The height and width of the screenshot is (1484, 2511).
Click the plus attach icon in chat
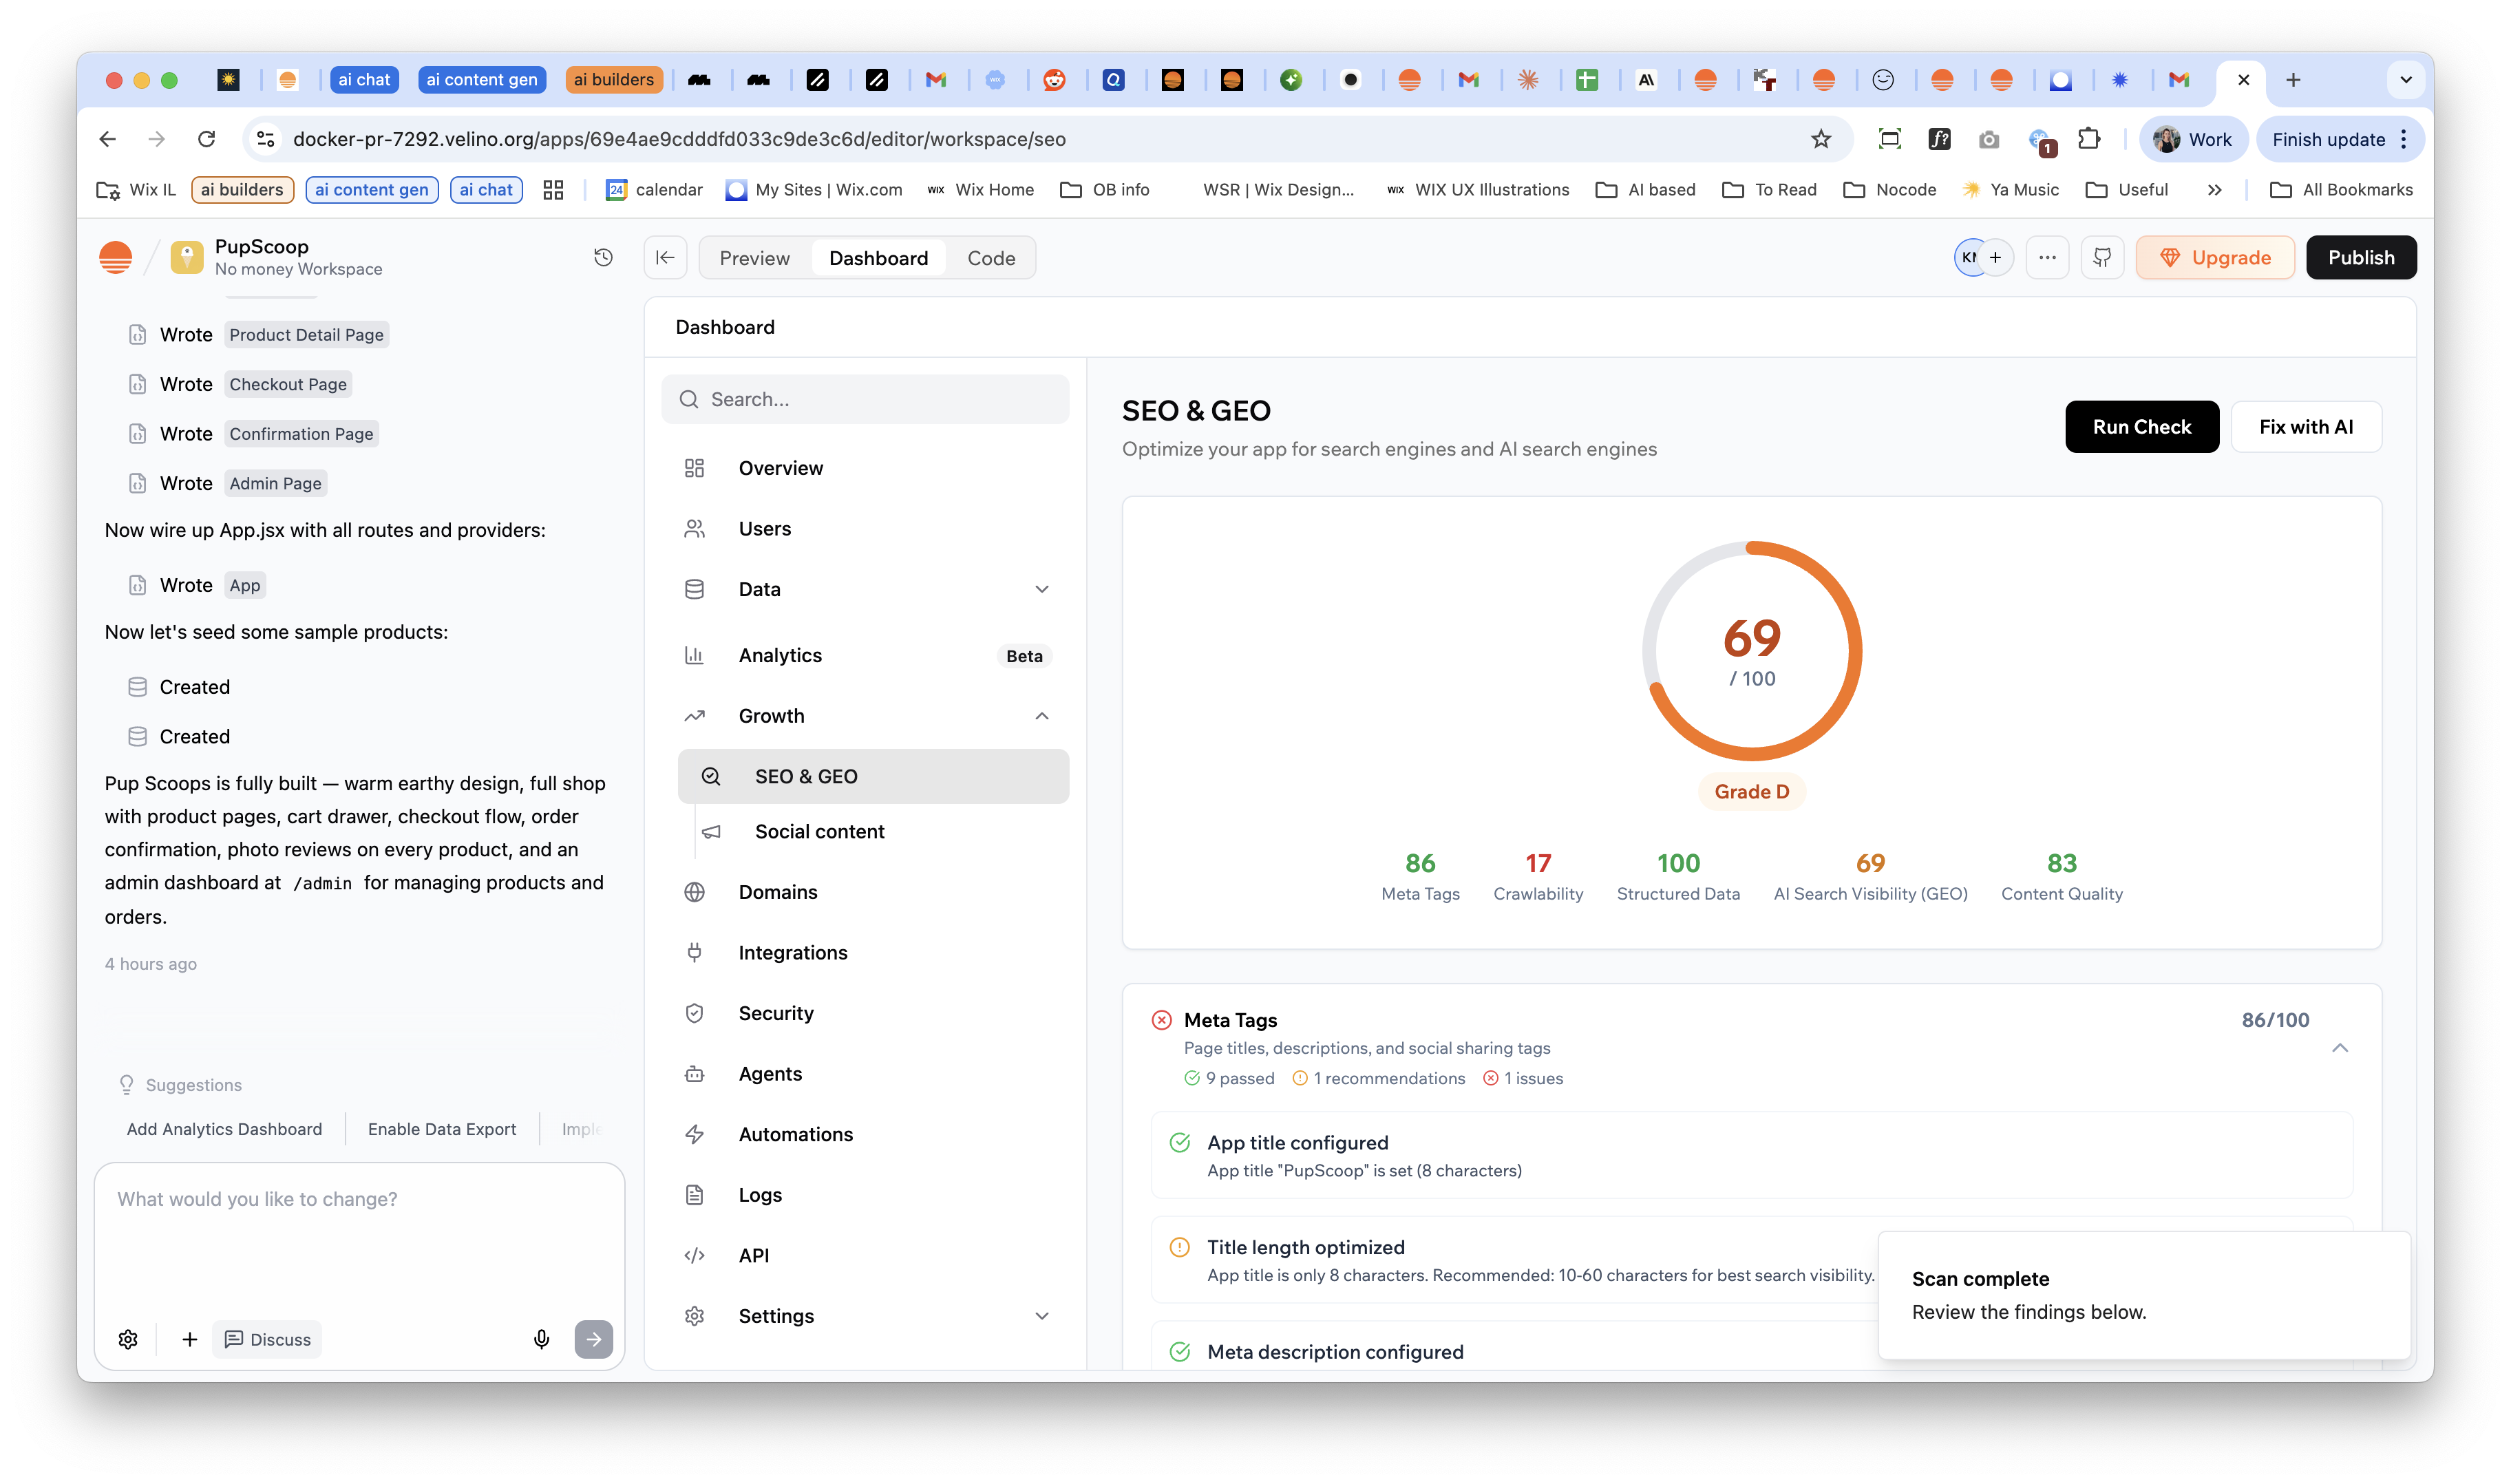pos(189,1339)
